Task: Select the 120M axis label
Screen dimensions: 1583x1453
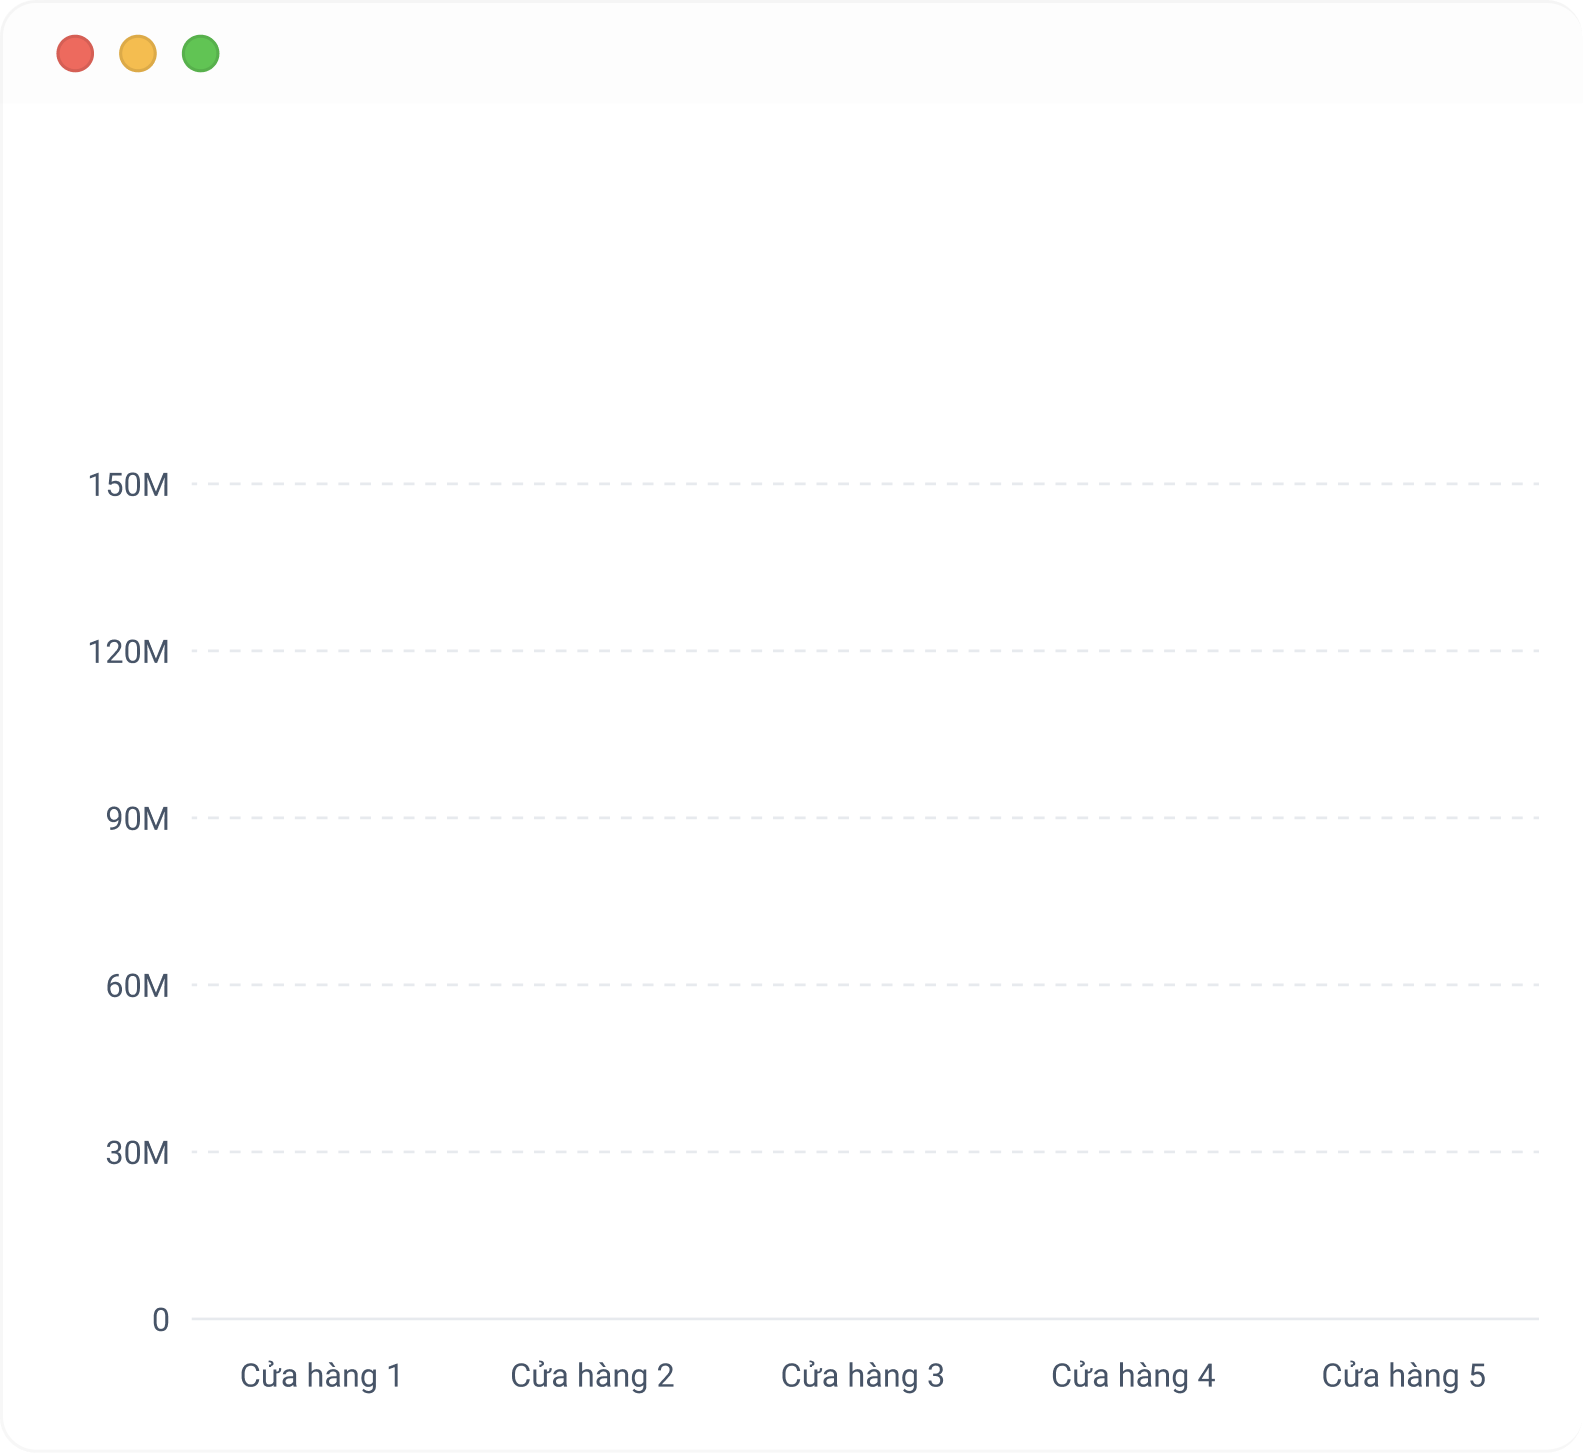Action: [x=129, y=652]
